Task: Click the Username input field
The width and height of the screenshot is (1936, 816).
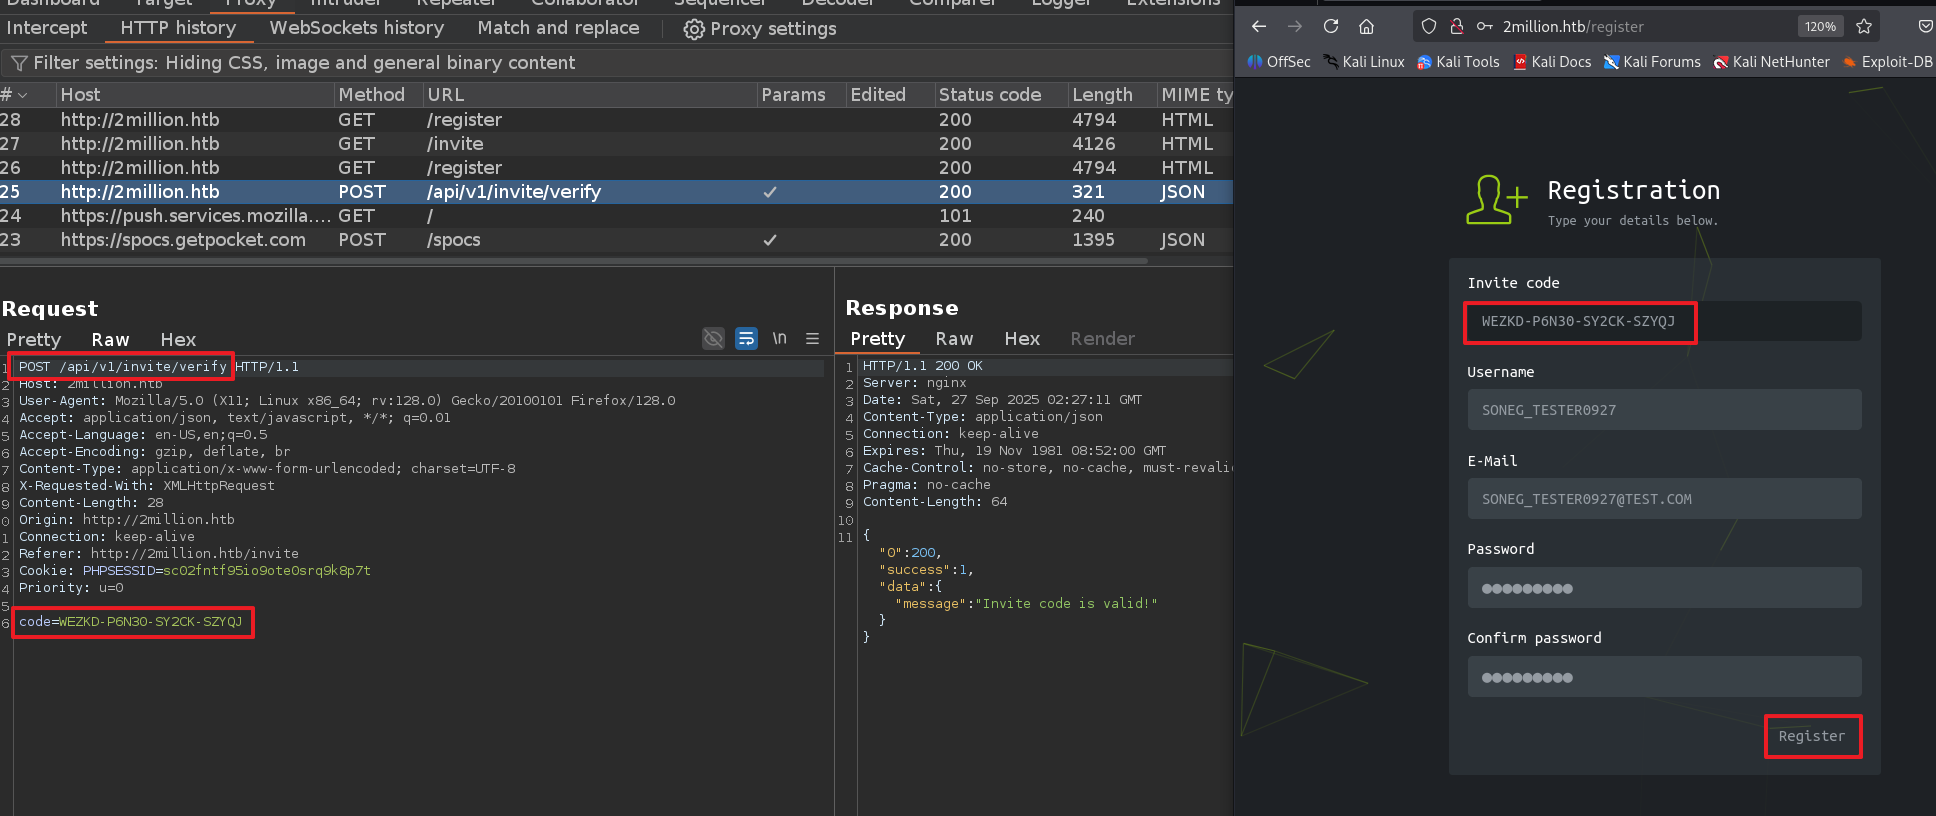Action: [x=1663, y=410]
